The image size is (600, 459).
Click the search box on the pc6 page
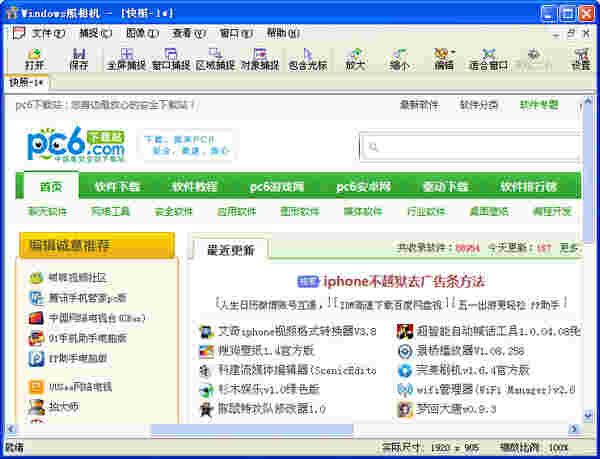click(x=470, y=147)
